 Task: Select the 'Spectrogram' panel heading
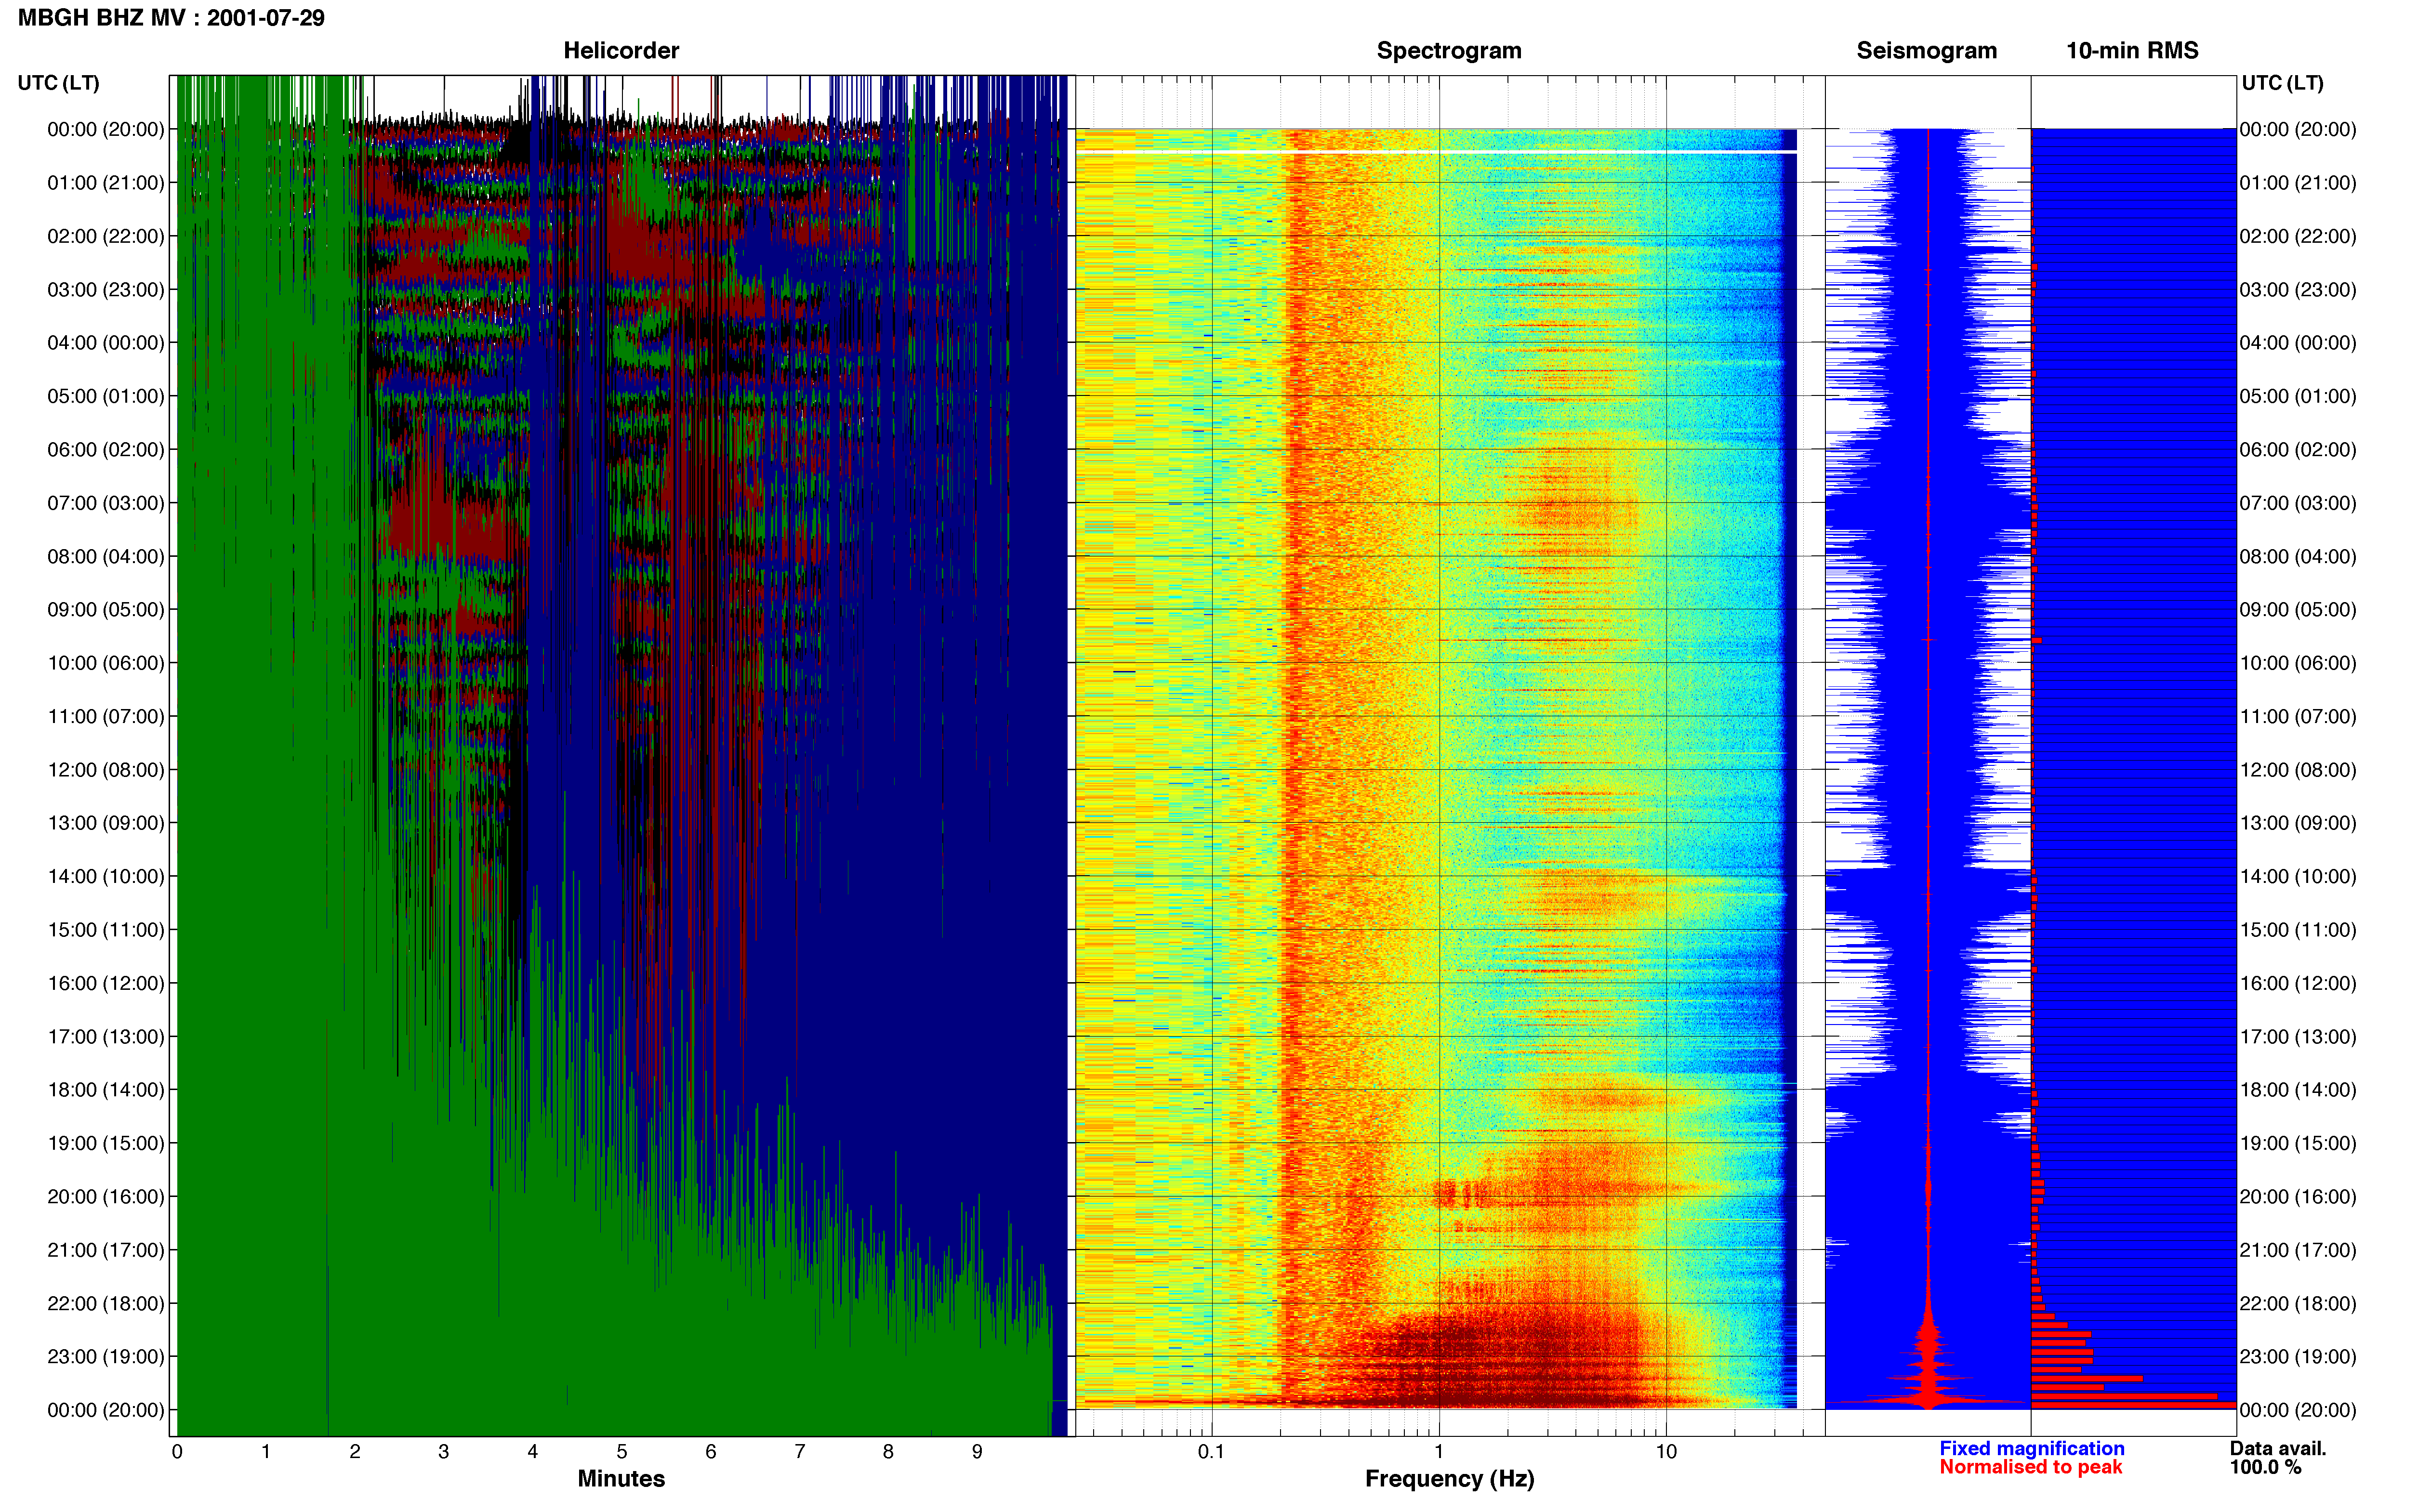coord(1449,50)
